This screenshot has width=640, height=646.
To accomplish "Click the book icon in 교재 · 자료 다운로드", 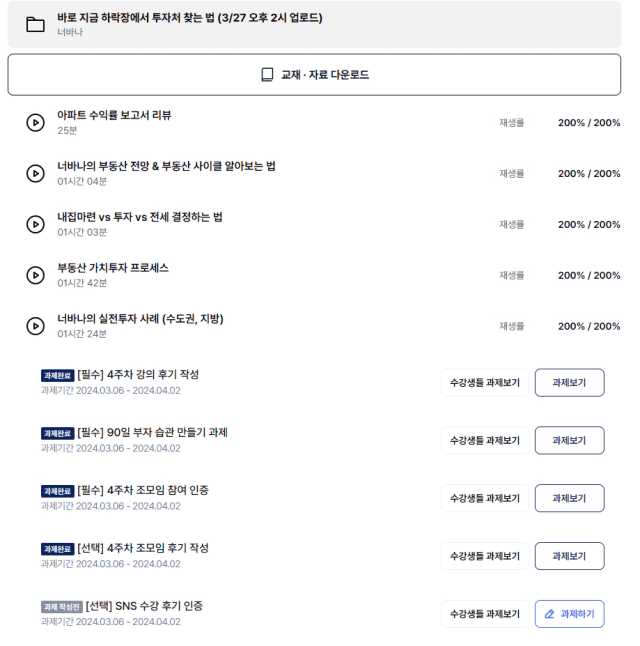I will [267, 75].
